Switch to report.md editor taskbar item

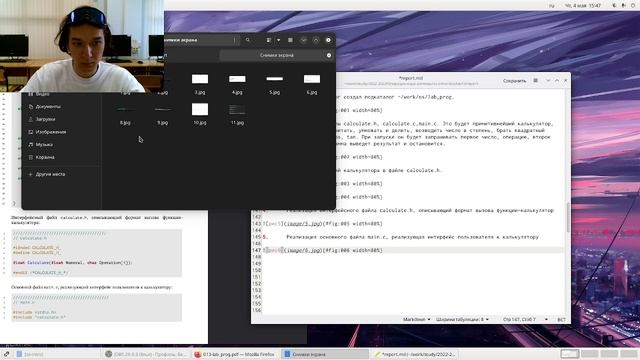416,354
